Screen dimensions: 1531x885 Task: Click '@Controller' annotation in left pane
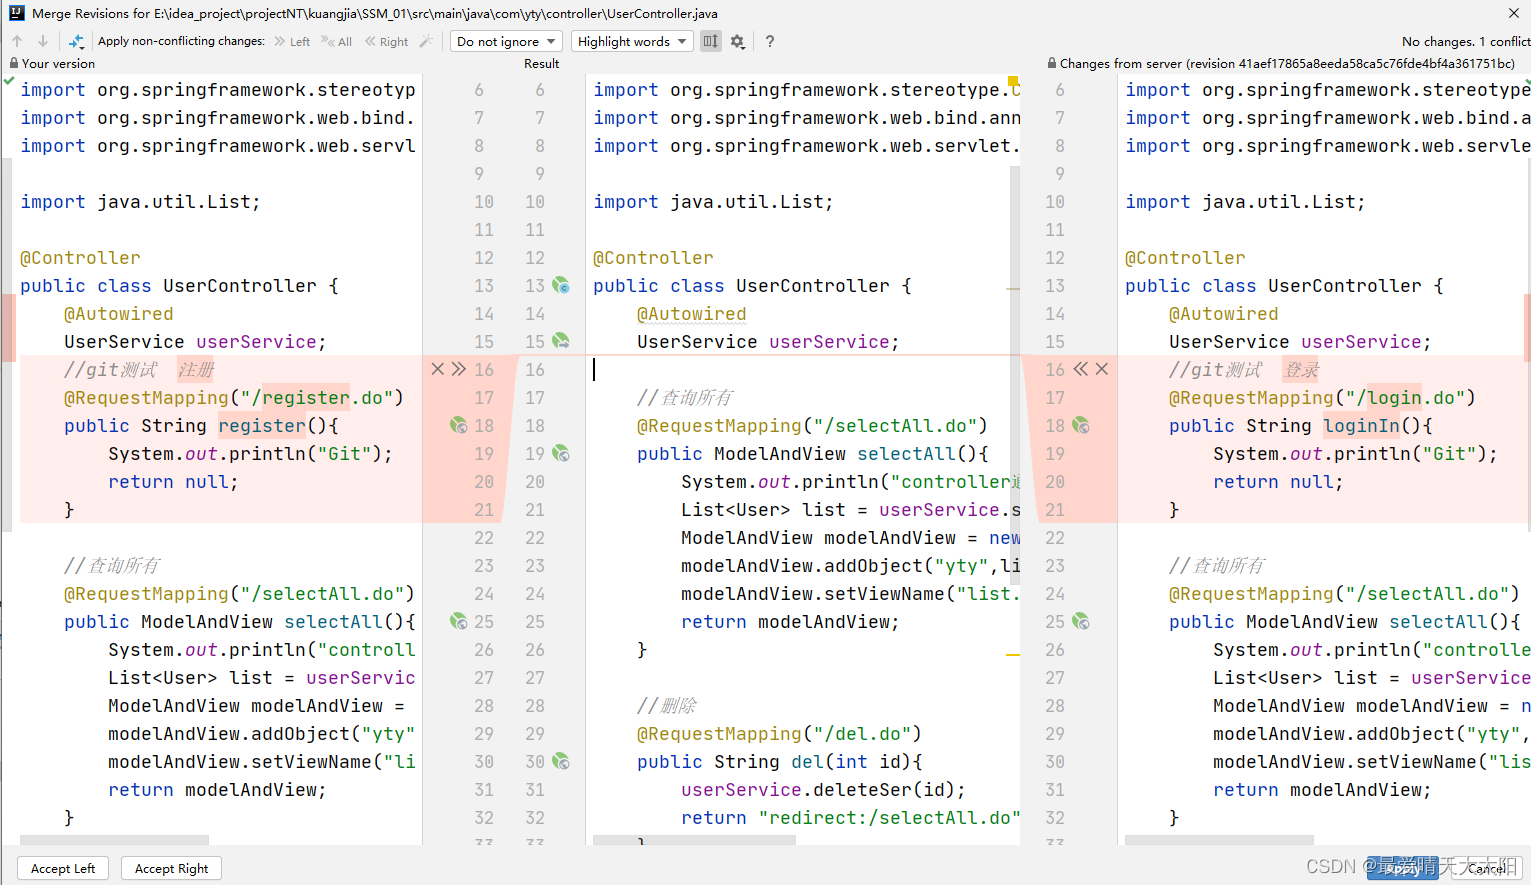click(x=80, y=257)
